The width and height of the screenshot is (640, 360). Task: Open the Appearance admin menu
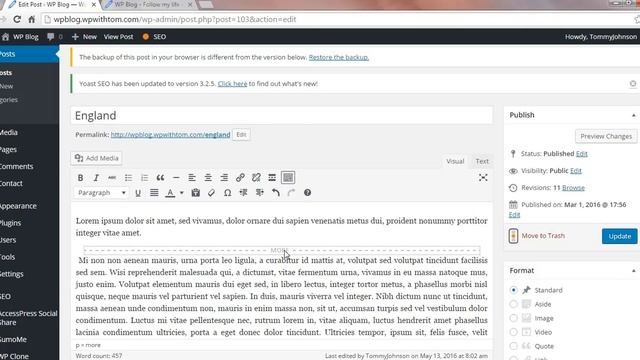point(18,206)
